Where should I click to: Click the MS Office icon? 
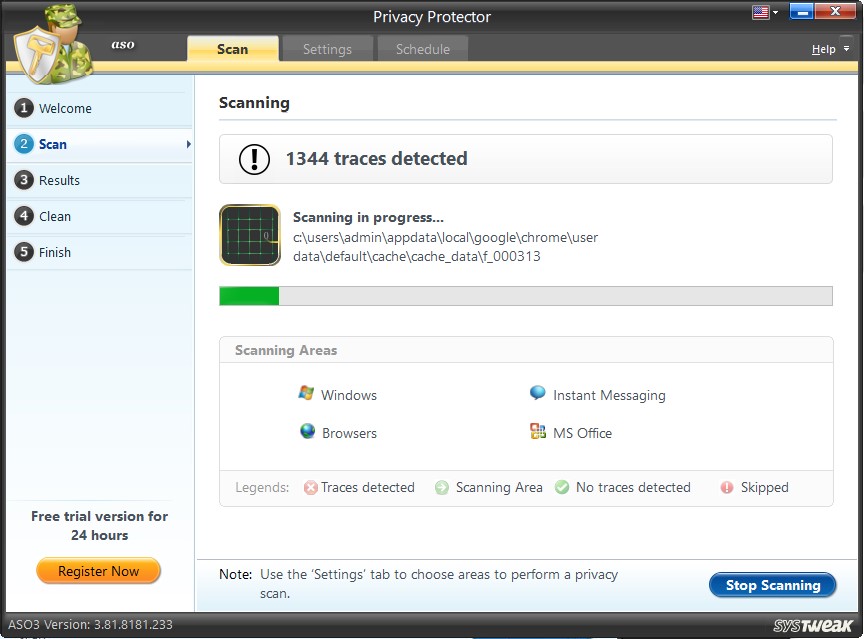pyautogui.click(x=537, y=432)
